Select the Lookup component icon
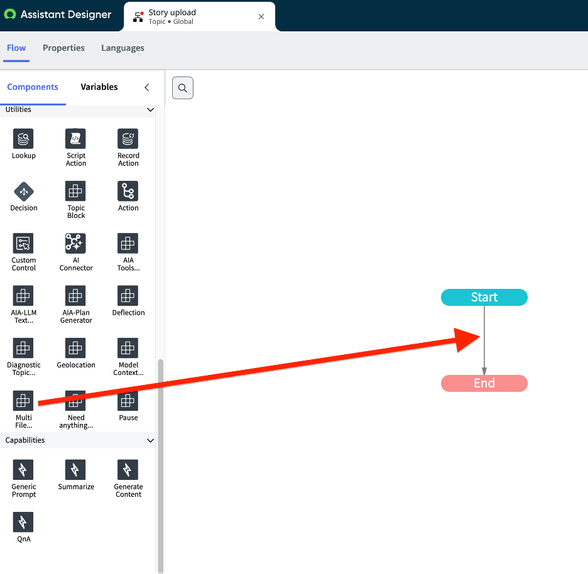This screenshot has height=574, width=588. click(23, 139)
